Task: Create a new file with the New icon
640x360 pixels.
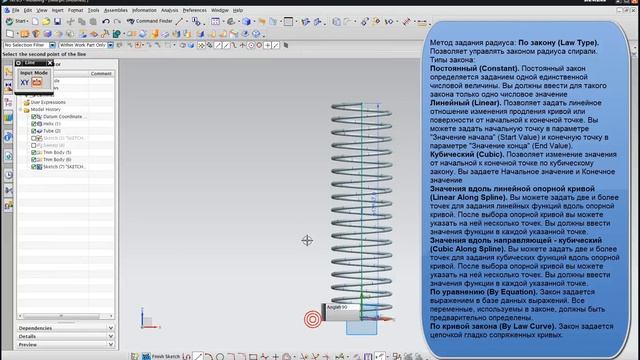Action: coord(36,21)
